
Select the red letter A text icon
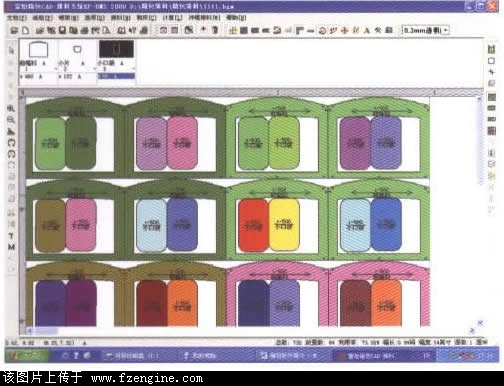pyautogui.click(x=367, y=30)
